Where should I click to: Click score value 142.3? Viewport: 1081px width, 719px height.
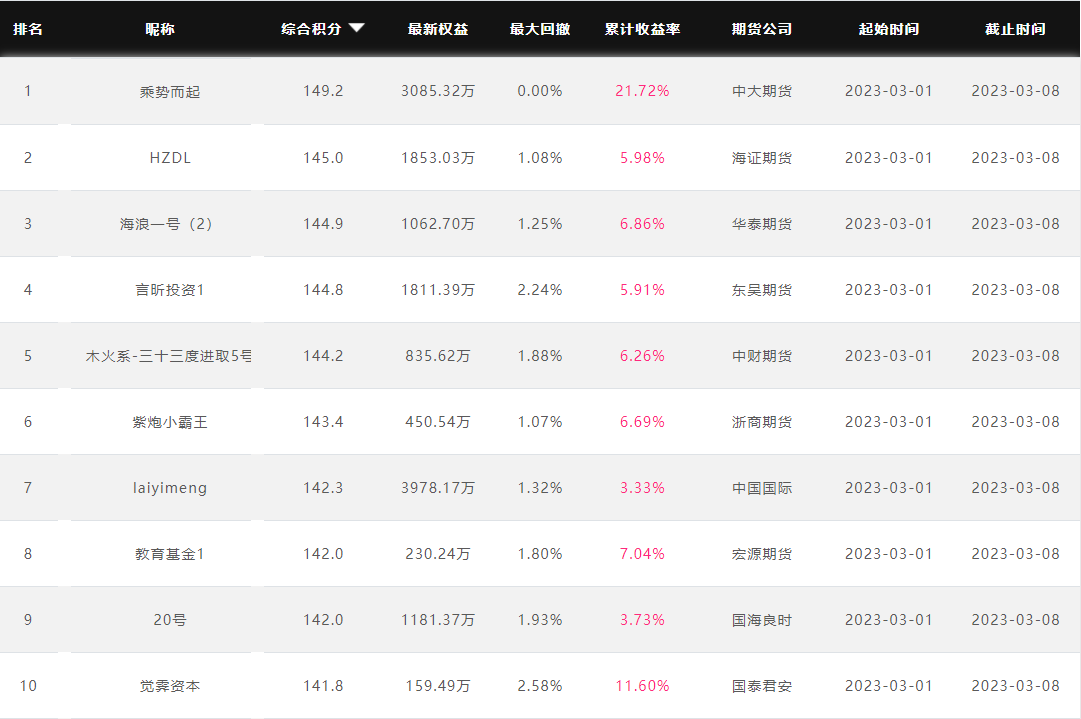(323, 488)
